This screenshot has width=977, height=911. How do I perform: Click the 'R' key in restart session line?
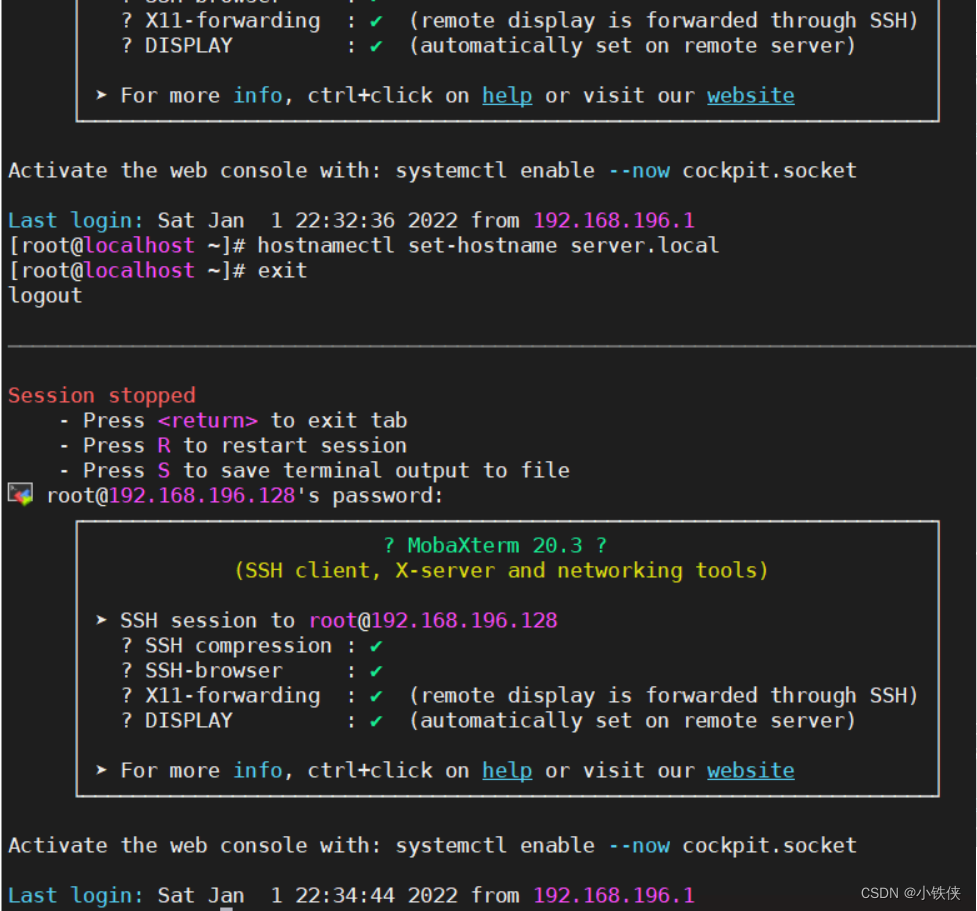(164, 446)
